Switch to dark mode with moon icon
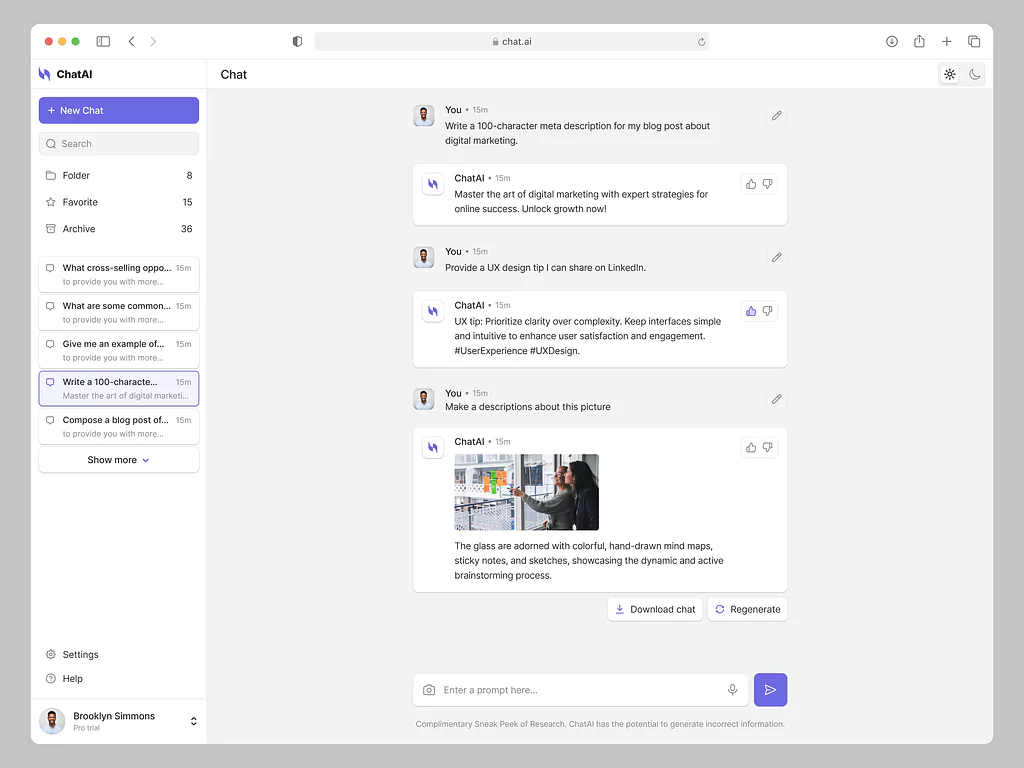Image resolution: width=1024 pixels, height=768 pixels. [974, 75]
